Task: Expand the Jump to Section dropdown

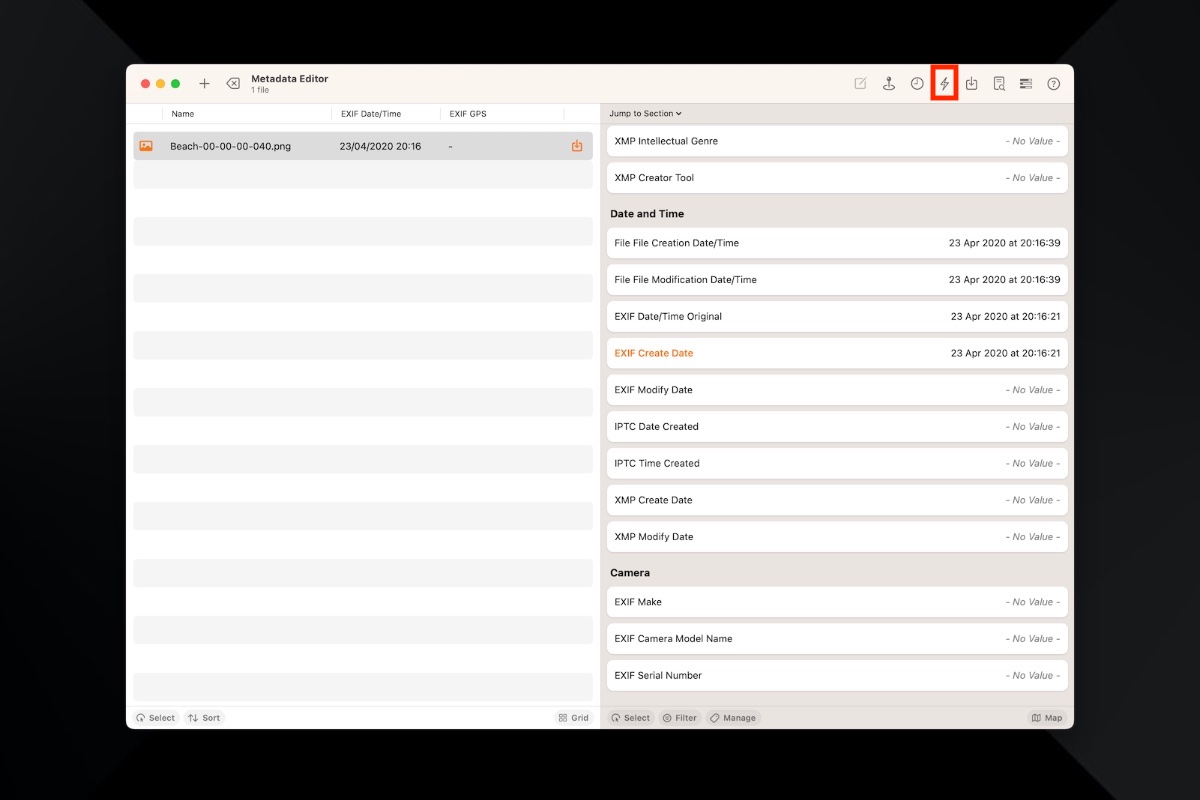Action: tap(645, 114)
